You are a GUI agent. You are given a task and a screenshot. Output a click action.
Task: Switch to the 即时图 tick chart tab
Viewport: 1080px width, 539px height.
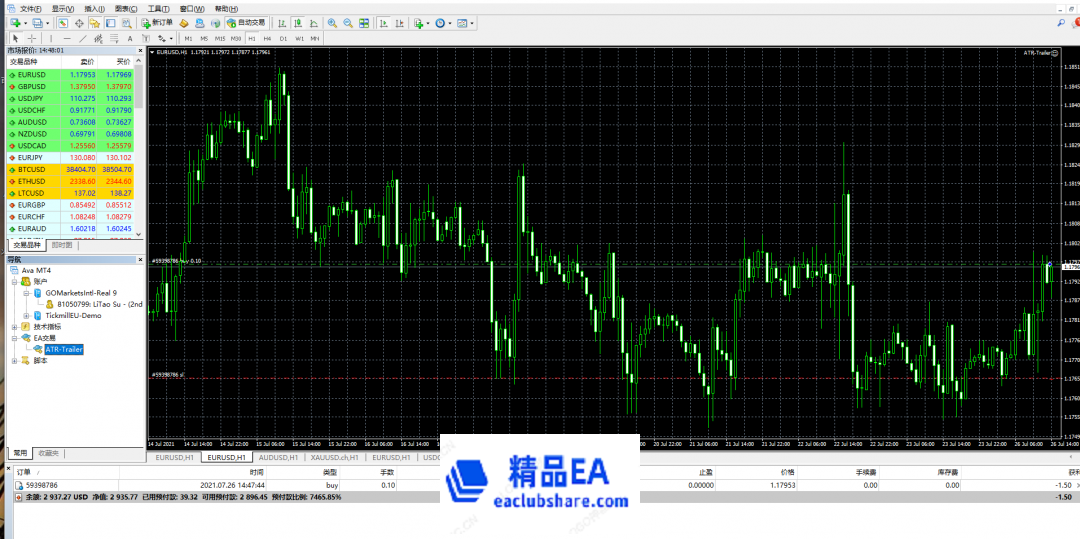coord(61,245)
